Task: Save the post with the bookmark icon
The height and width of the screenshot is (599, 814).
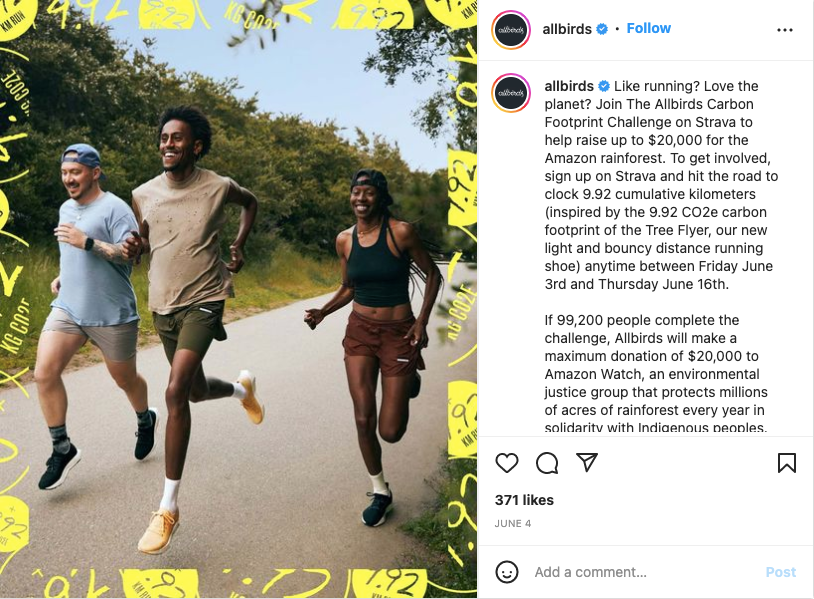Action: 786,463
